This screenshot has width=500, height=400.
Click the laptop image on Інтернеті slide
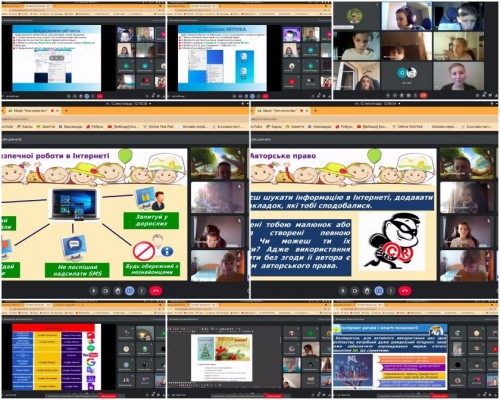(x=74, y=204)
